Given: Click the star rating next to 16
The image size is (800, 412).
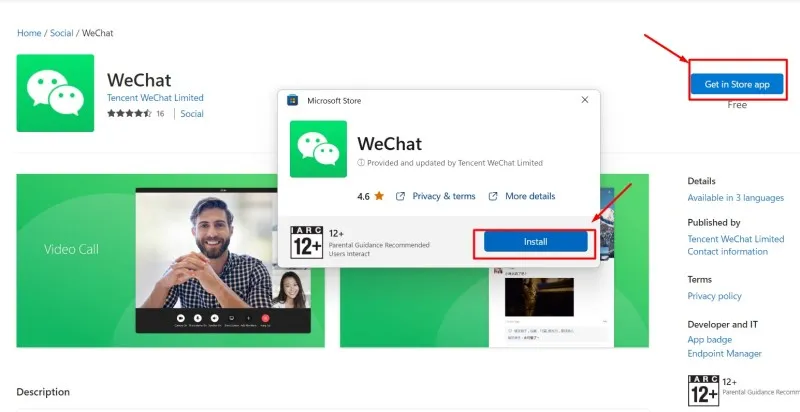Looking at the screenshot, I should coord(129,113).
